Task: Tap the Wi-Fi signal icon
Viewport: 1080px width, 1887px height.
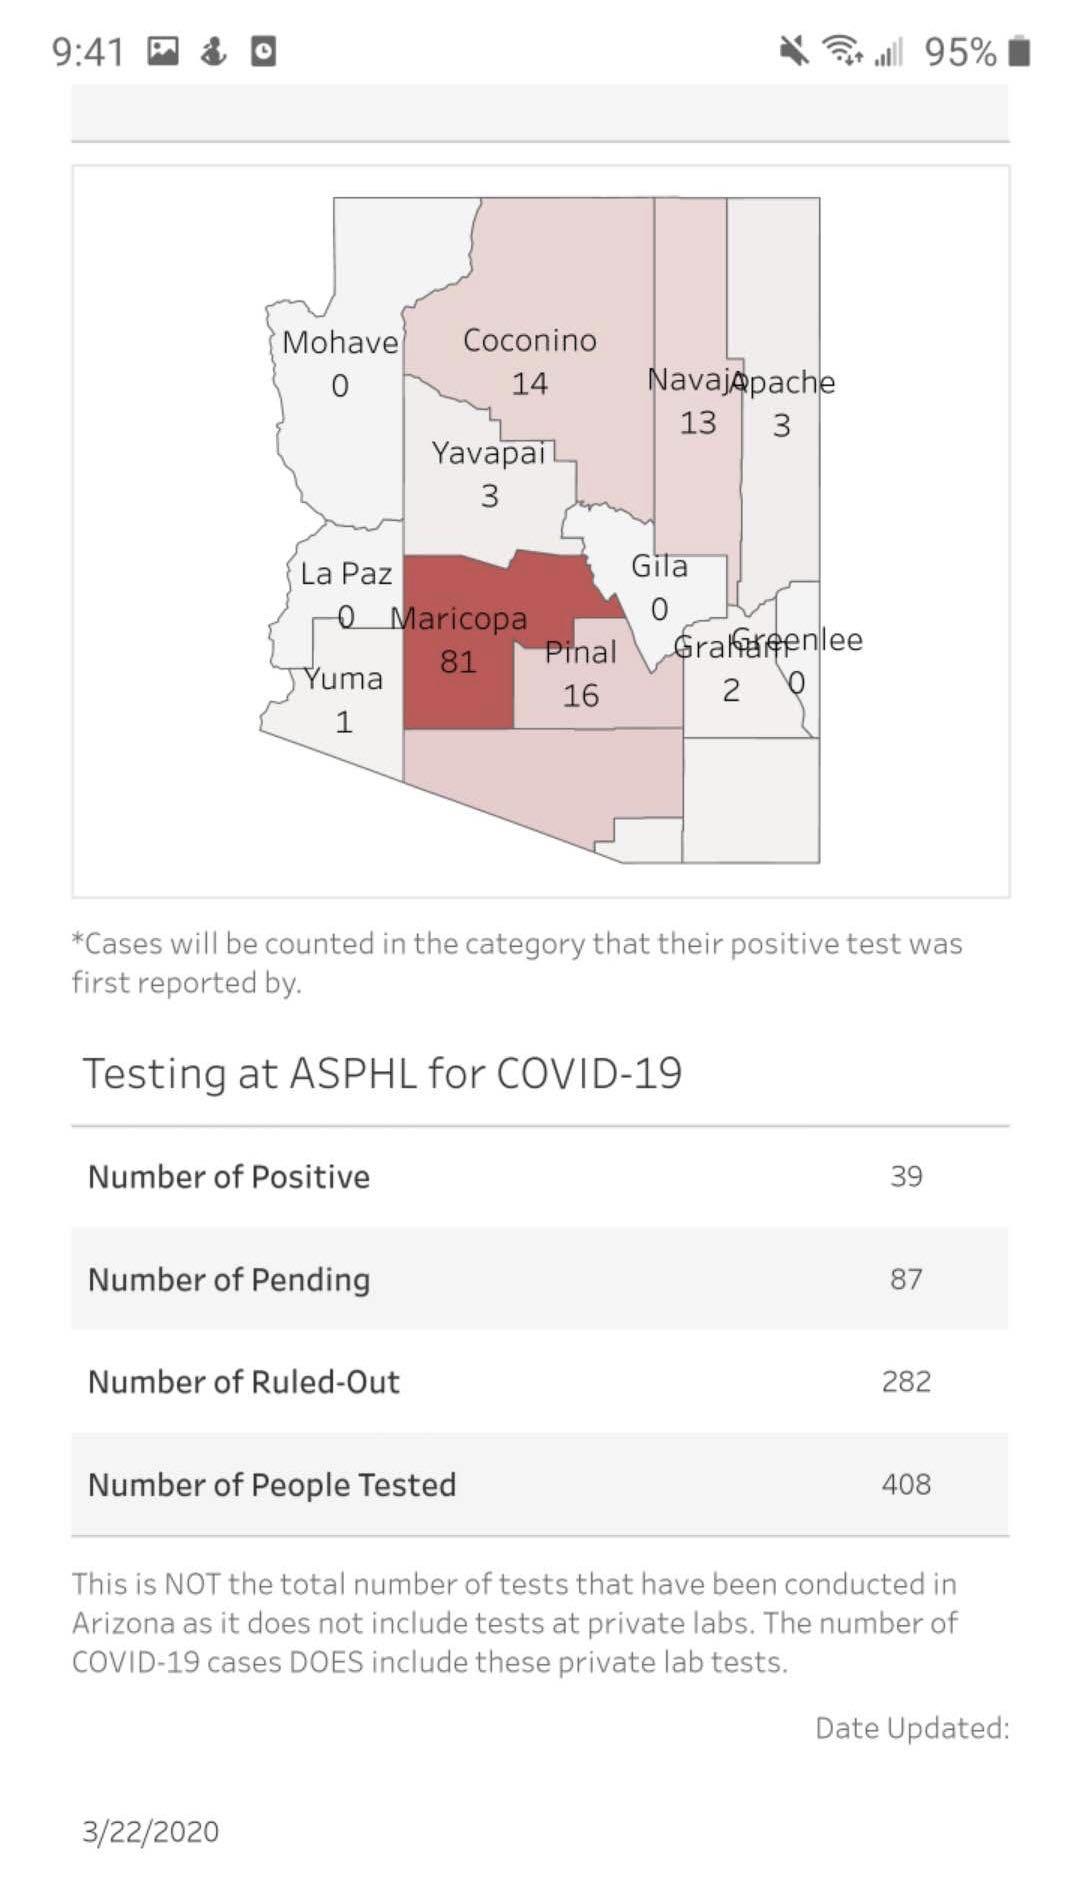Action: [842, 50]
